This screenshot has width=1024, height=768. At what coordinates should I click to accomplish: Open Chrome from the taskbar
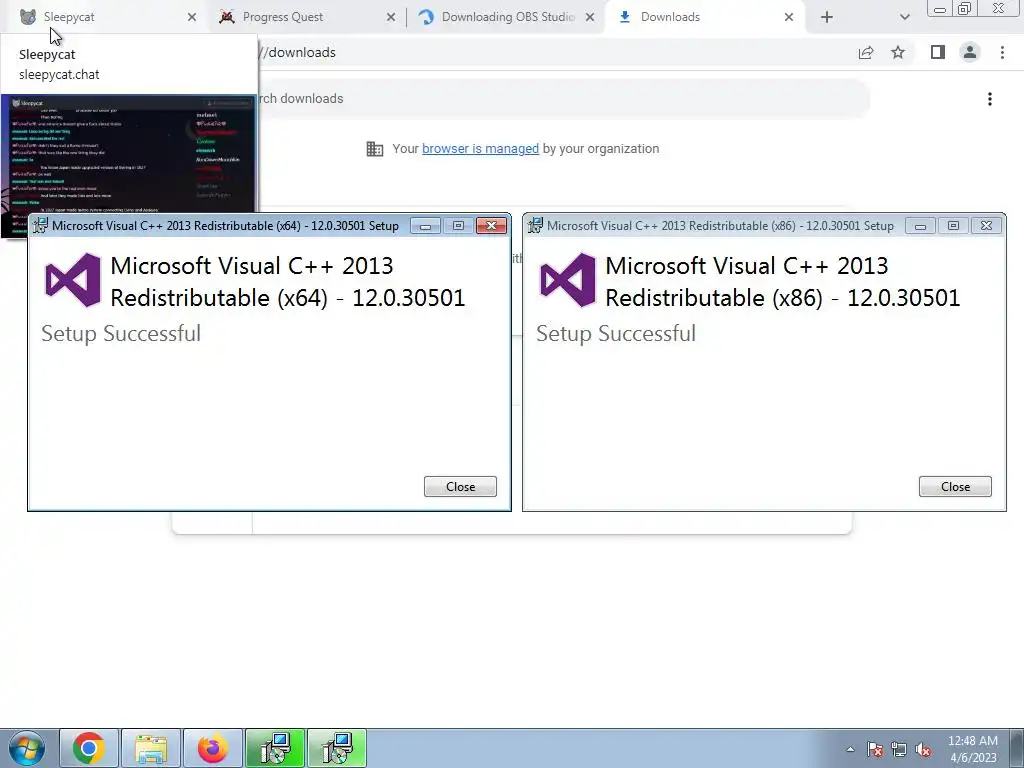tap(89, 748)
